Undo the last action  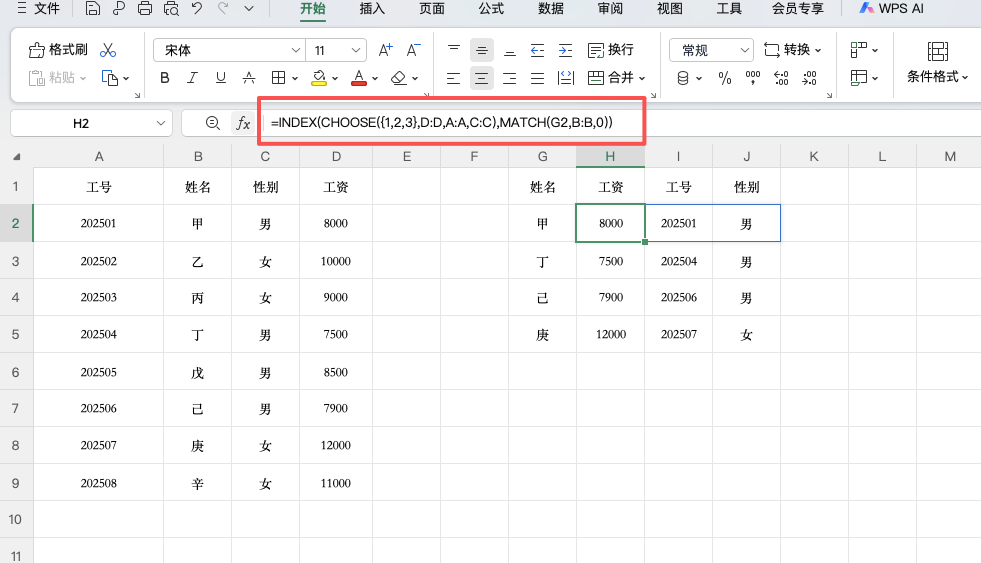(x=197, y=10)
